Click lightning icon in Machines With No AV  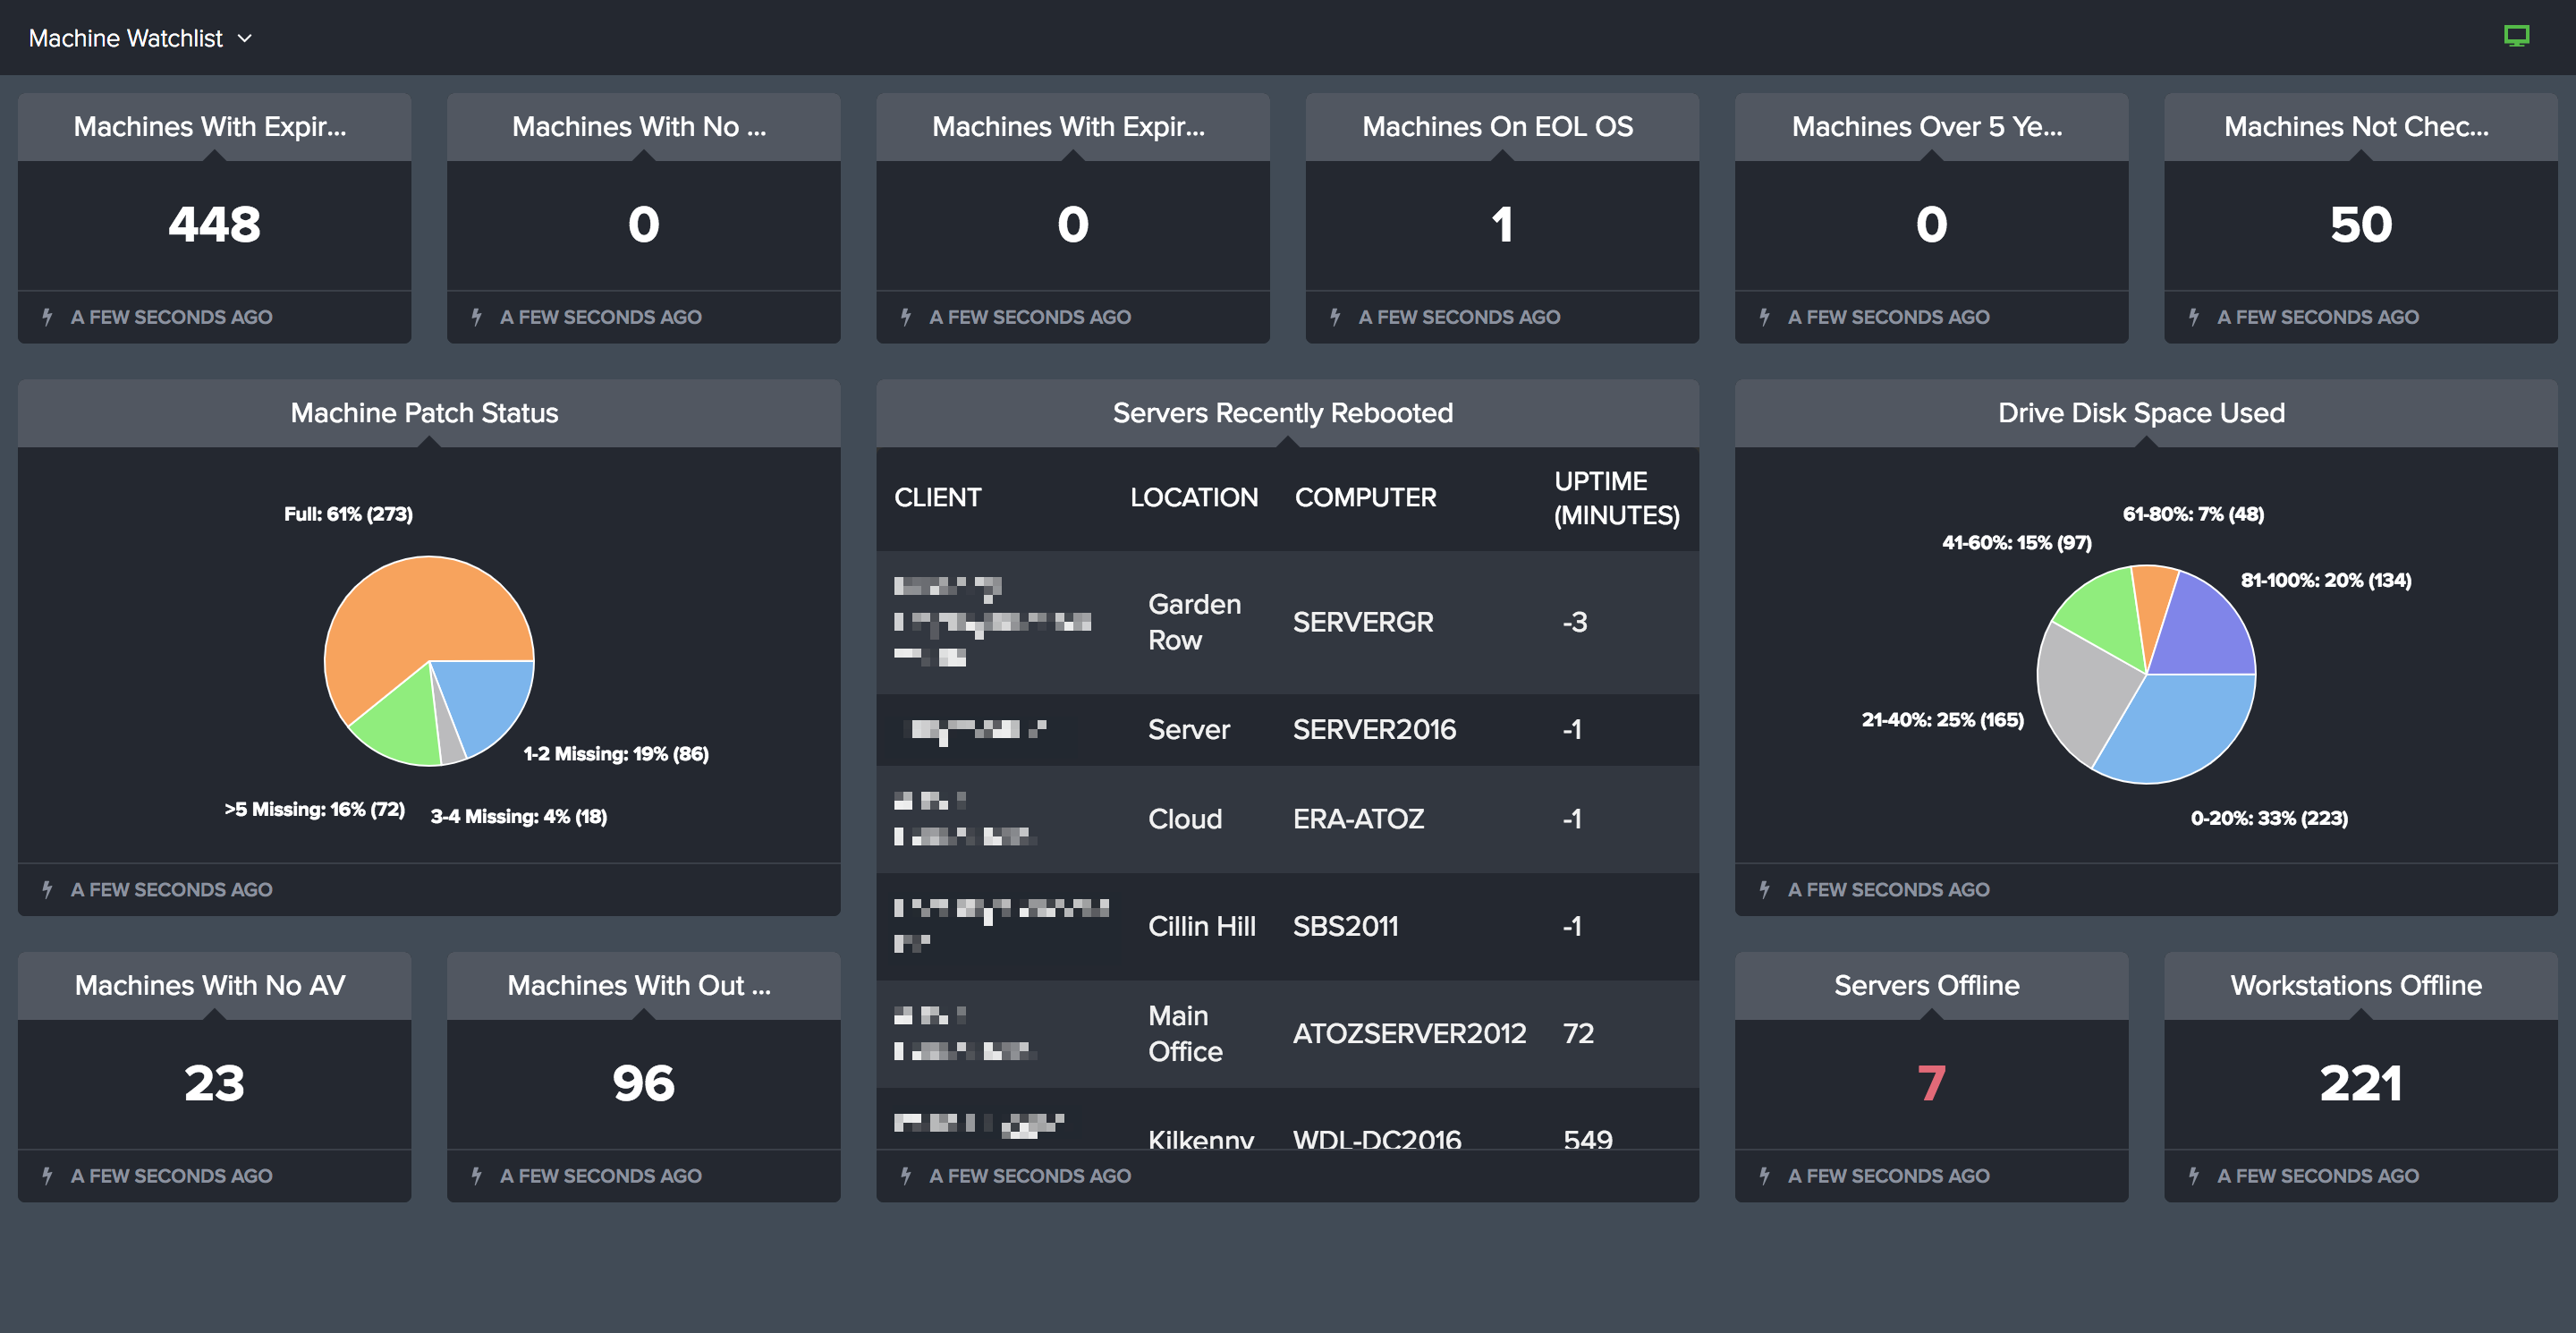(47, 1175)
